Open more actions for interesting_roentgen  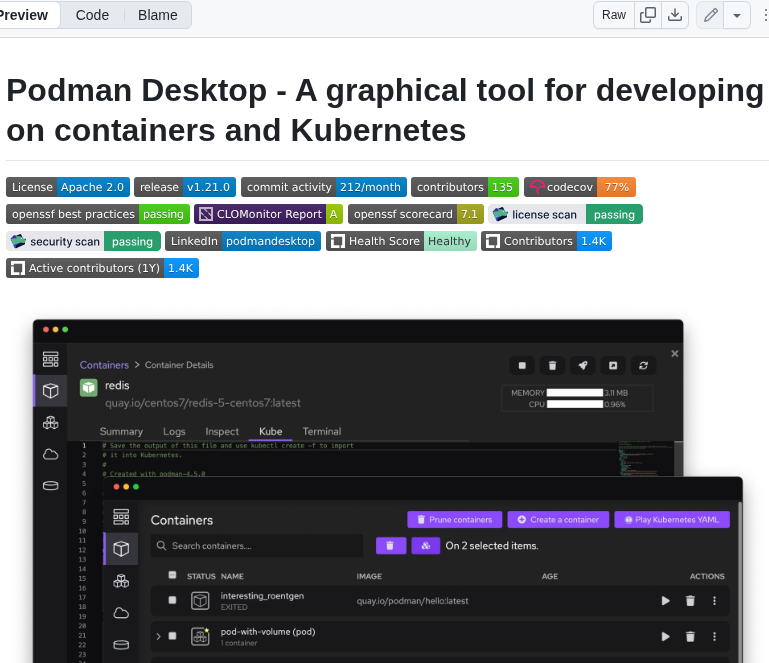tap(715, 601)
